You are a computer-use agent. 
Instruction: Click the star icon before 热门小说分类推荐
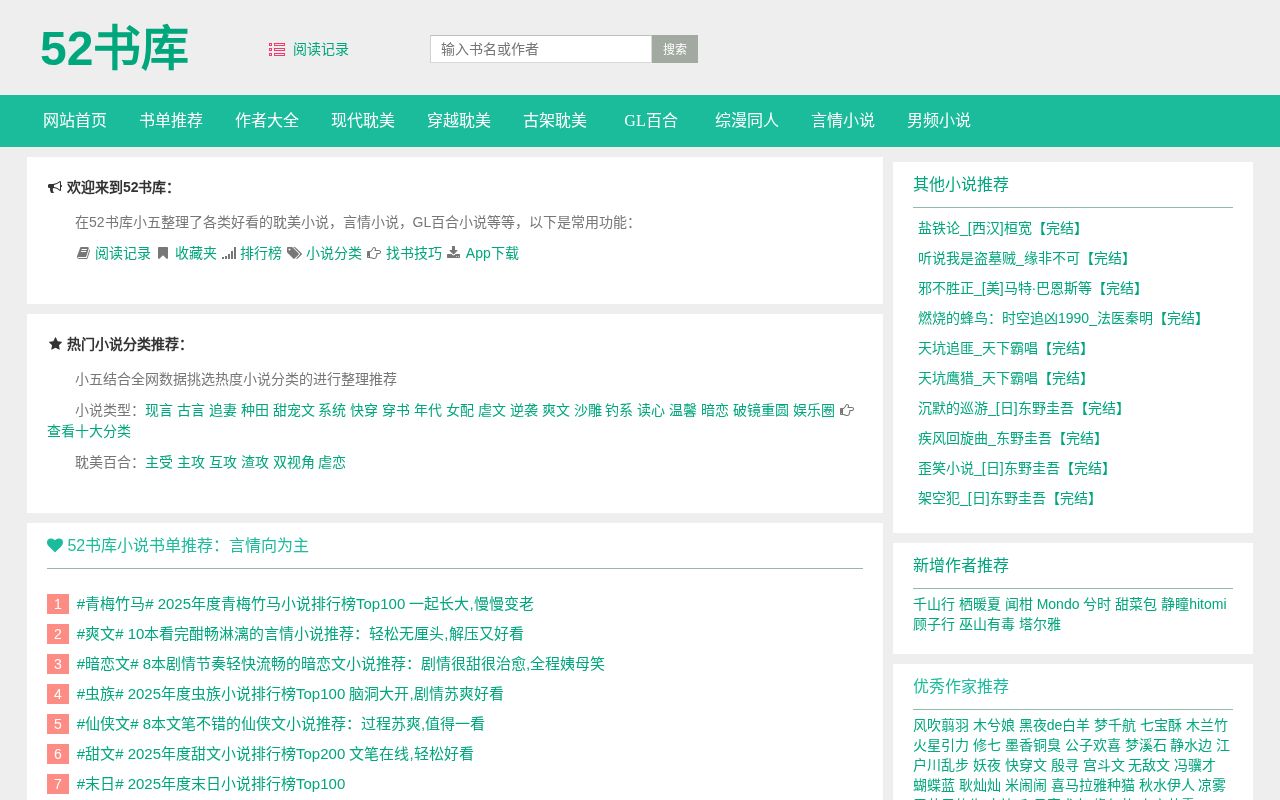[55, 344]
